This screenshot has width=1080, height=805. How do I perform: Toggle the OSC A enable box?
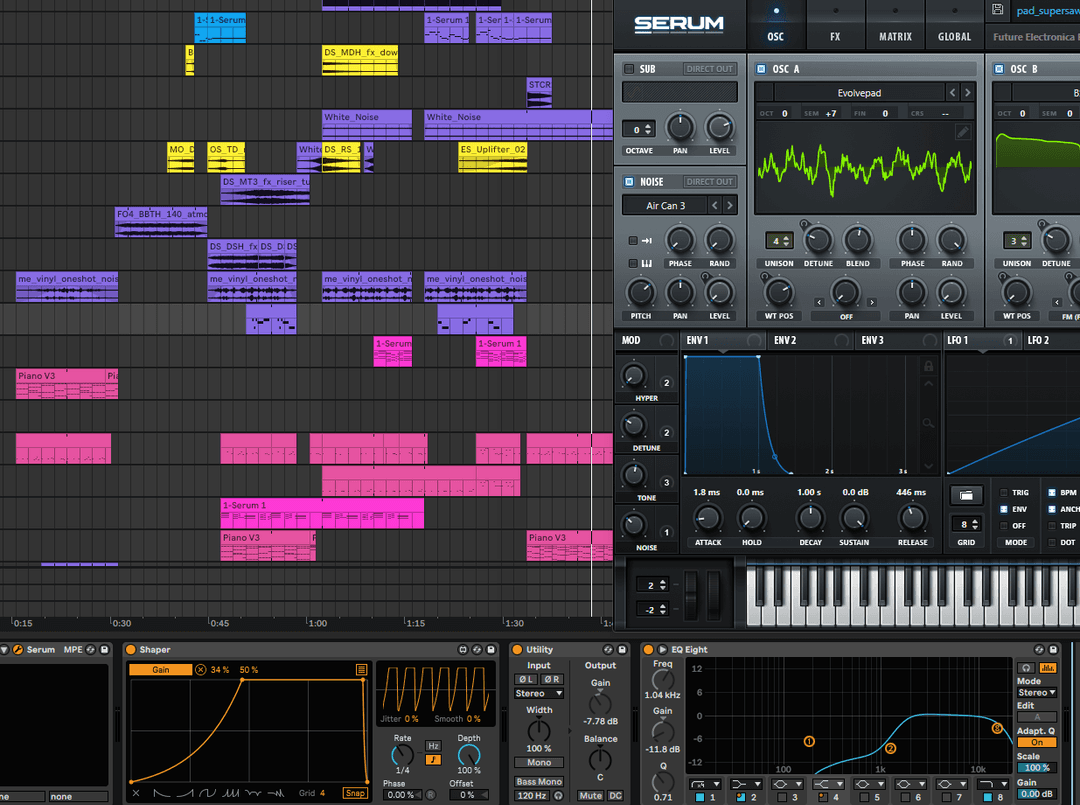(761, 69)
